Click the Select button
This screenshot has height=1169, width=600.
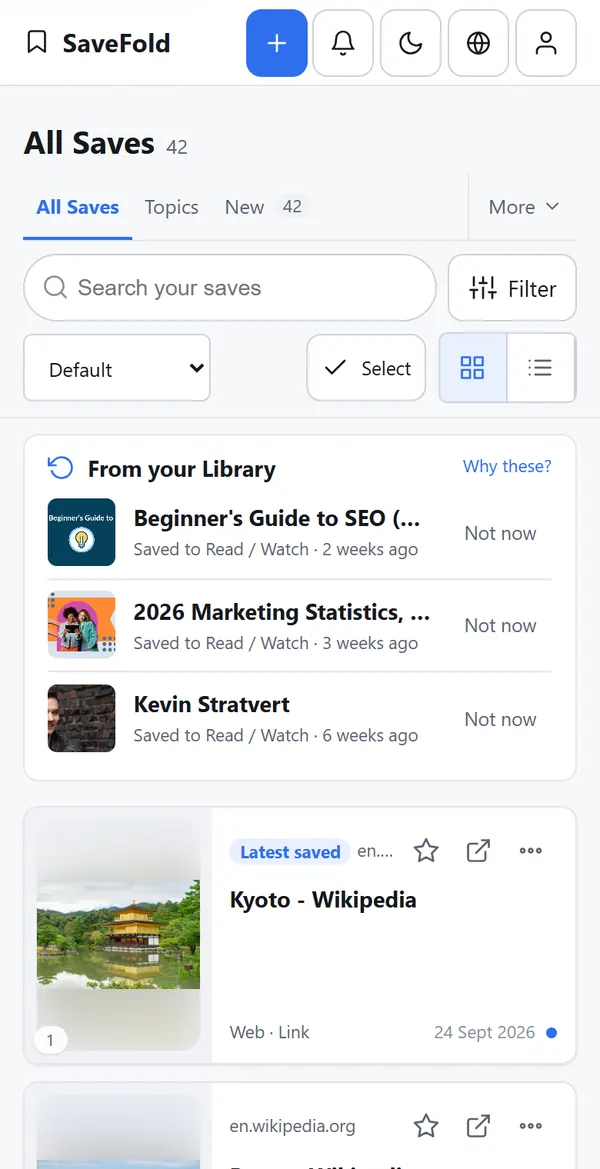click(x=366, y=368)
